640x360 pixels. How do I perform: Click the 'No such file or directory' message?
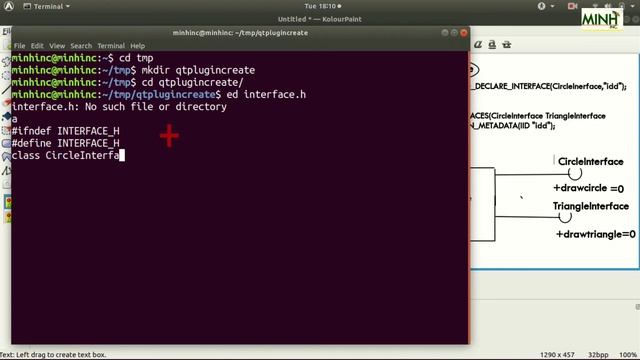click(156, 107)
